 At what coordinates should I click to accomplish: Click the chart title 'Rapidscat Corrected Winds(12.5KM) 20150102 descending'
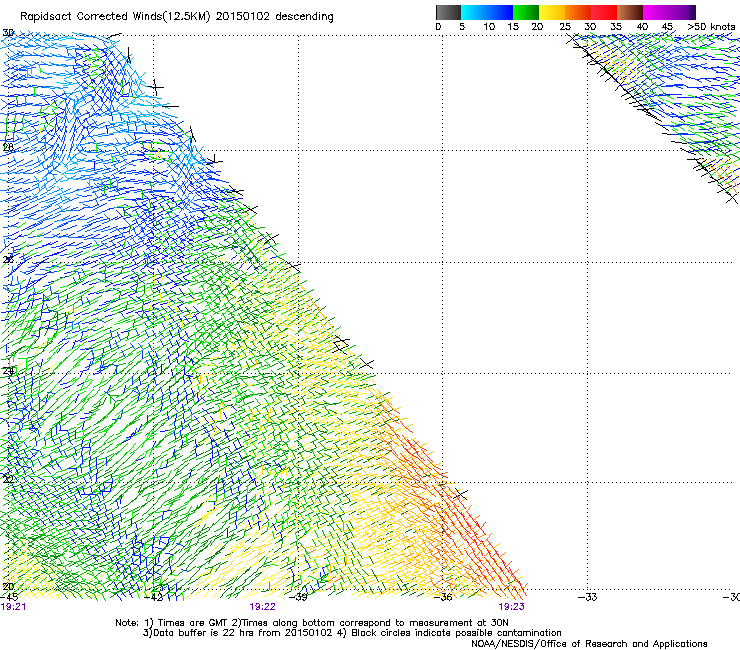tap(177, 17)
